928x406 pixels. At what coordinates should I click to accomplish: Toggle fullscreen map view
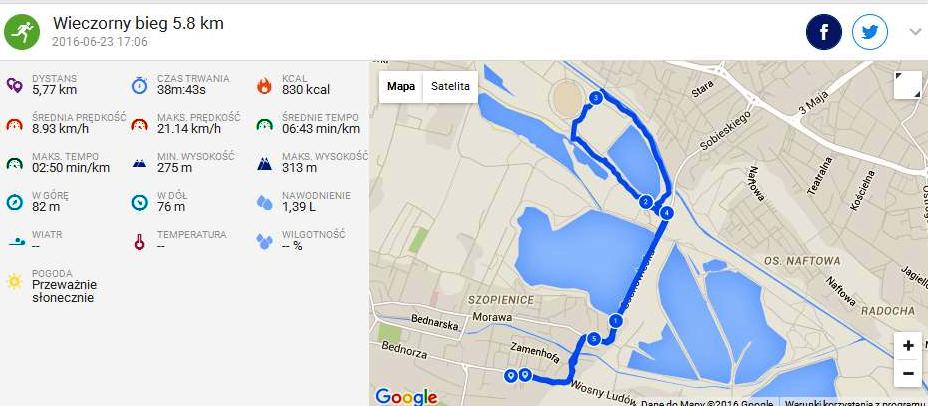tap(907, 85)
